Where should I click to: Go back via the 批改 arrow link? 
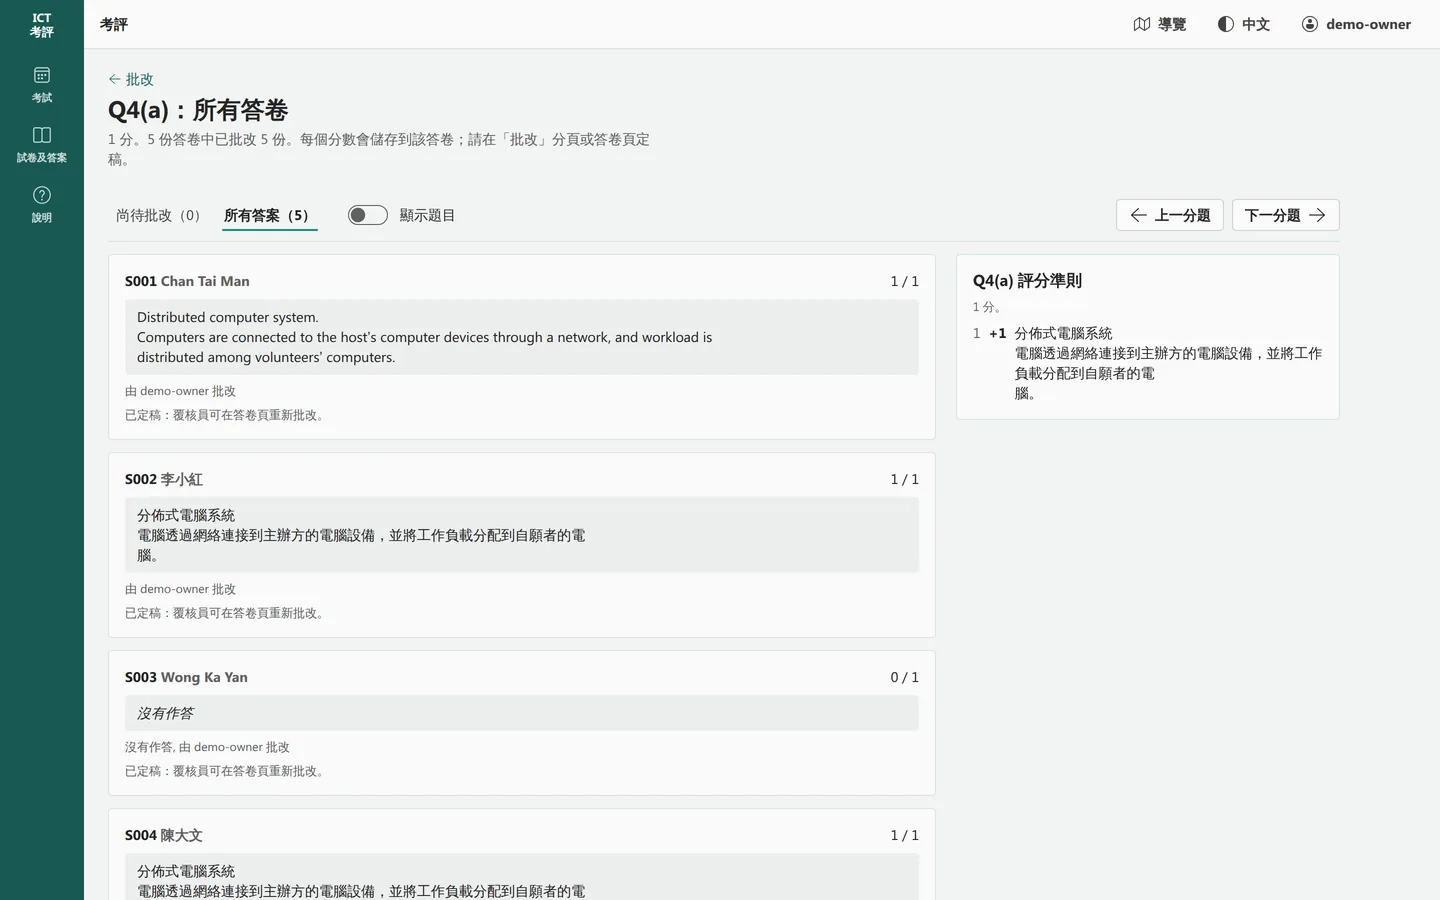pos(131,79)
